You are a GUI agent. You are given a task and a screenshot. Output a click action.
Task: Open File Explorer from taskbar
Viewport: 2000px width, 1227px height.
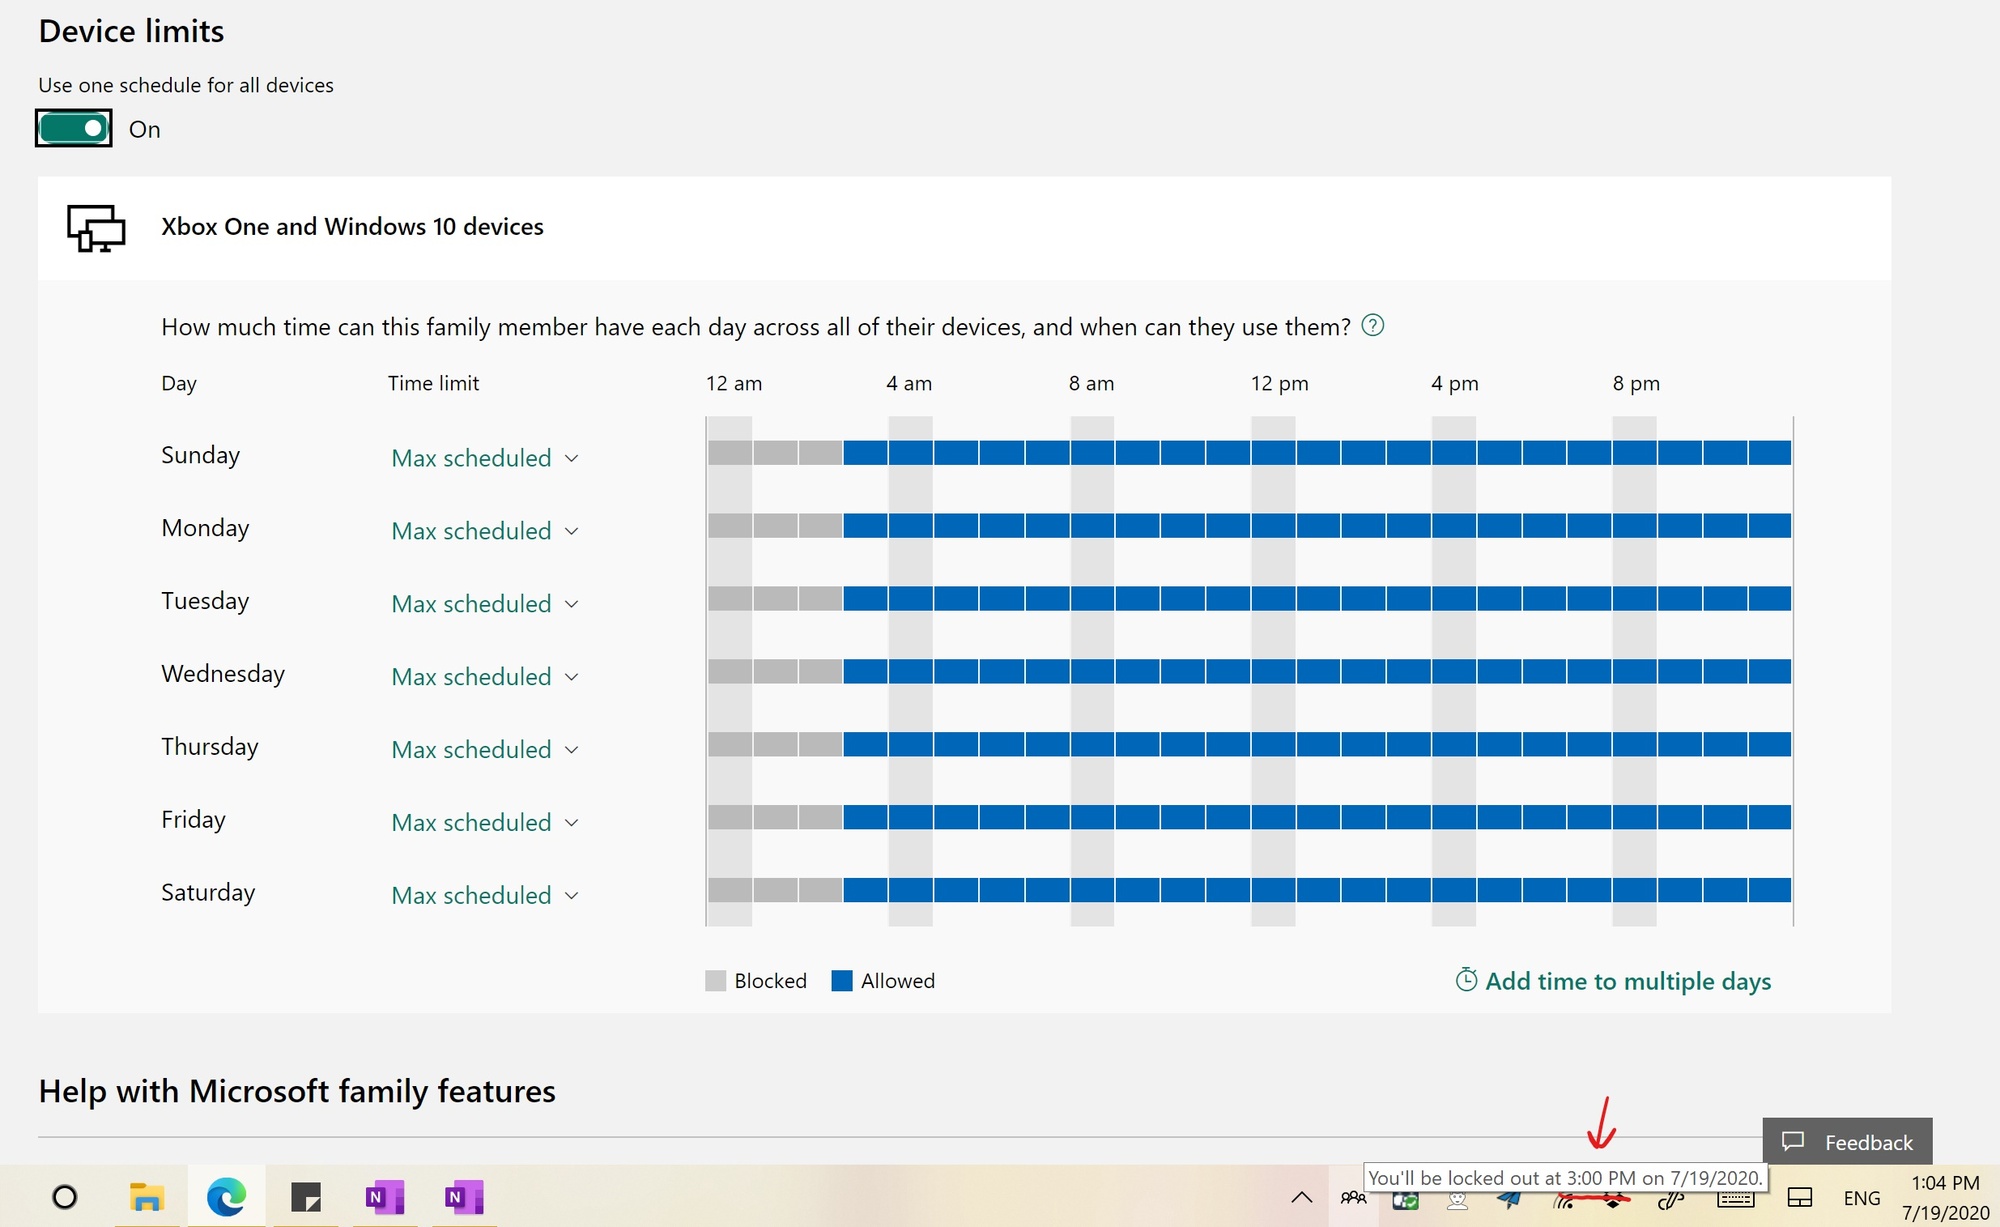coord(147,1197)
